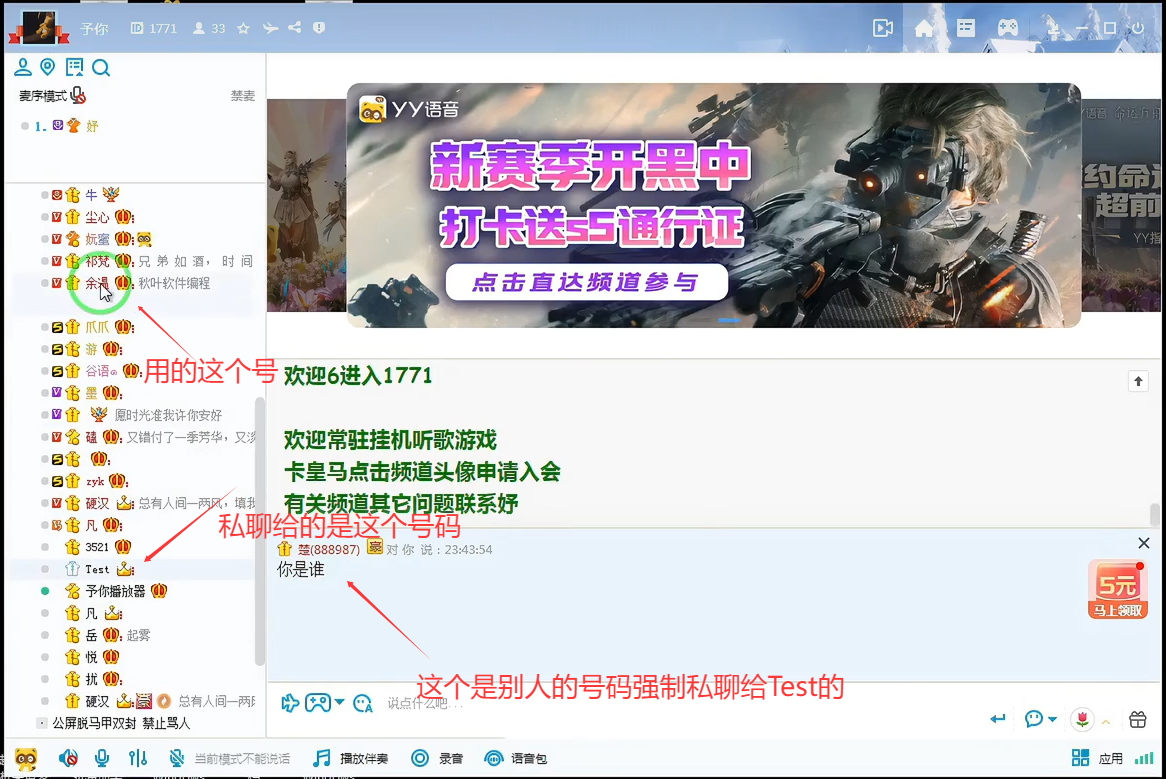The height and width of the screenshot is (779, 1166).
Task: Expand the 公屏脱马甲双封 channel node
Action: click(x=41, y=723)
